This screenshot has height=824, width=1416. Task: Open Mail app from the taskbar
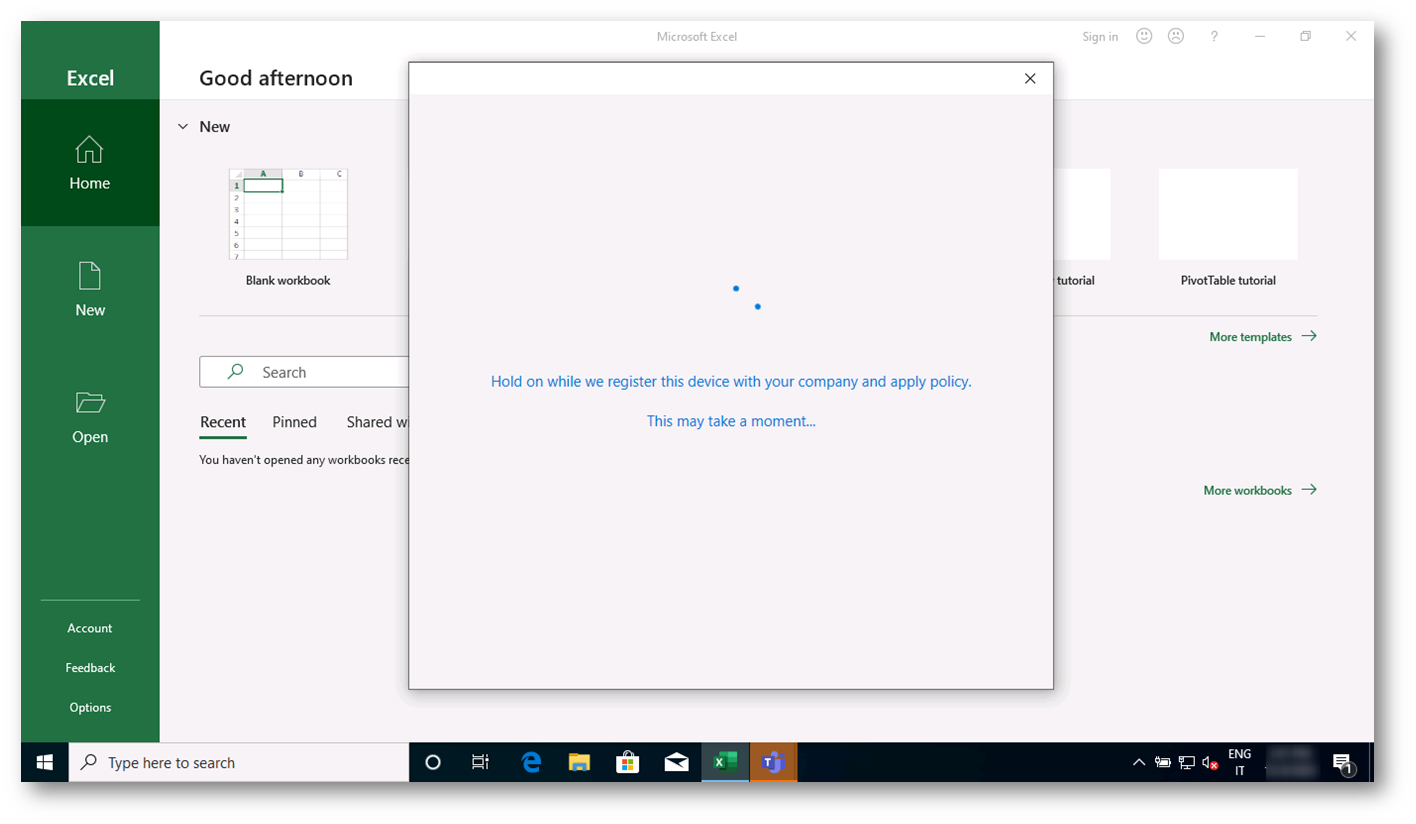(x=676, y=762)
